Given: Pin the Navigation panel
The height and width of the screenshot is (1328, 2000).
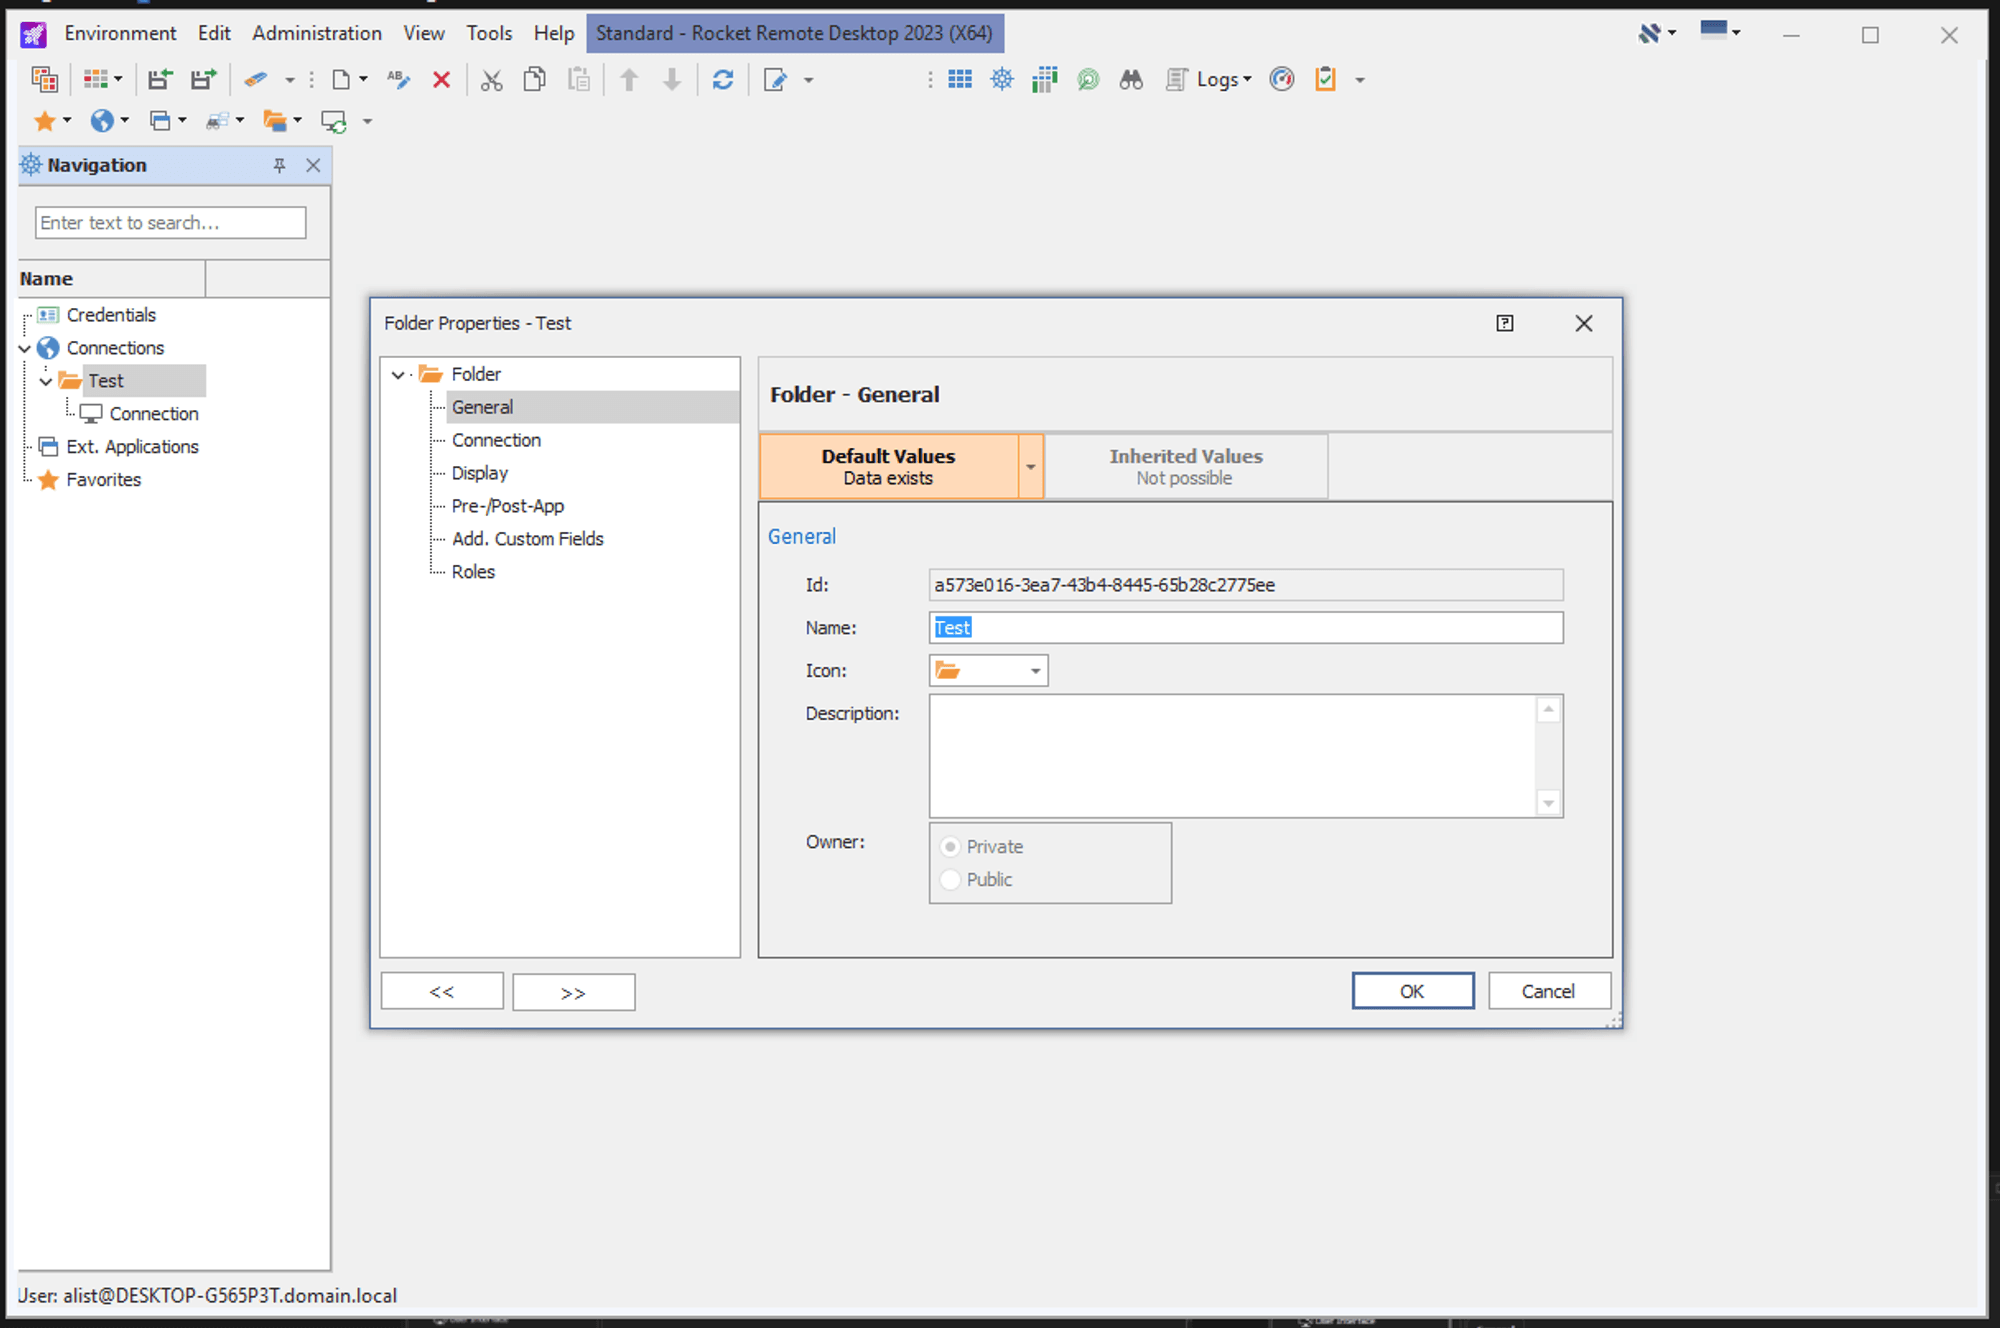Looking at the screenshot, I should (279, 165).
